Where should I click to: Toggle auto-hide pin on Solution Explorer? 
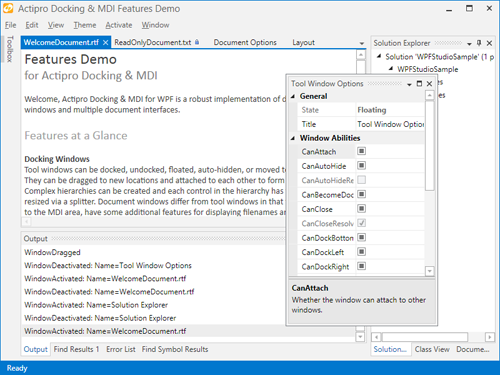click(x=479, y=43)
